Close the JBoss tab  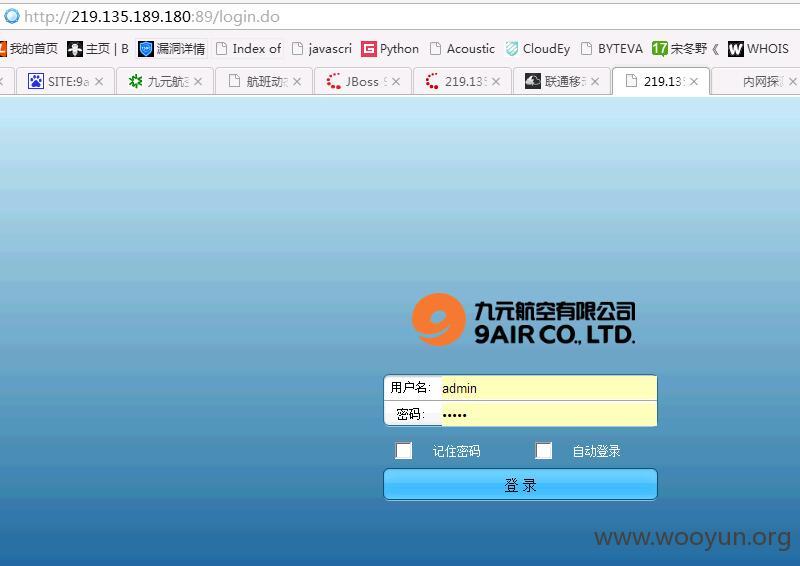point(396,82)
